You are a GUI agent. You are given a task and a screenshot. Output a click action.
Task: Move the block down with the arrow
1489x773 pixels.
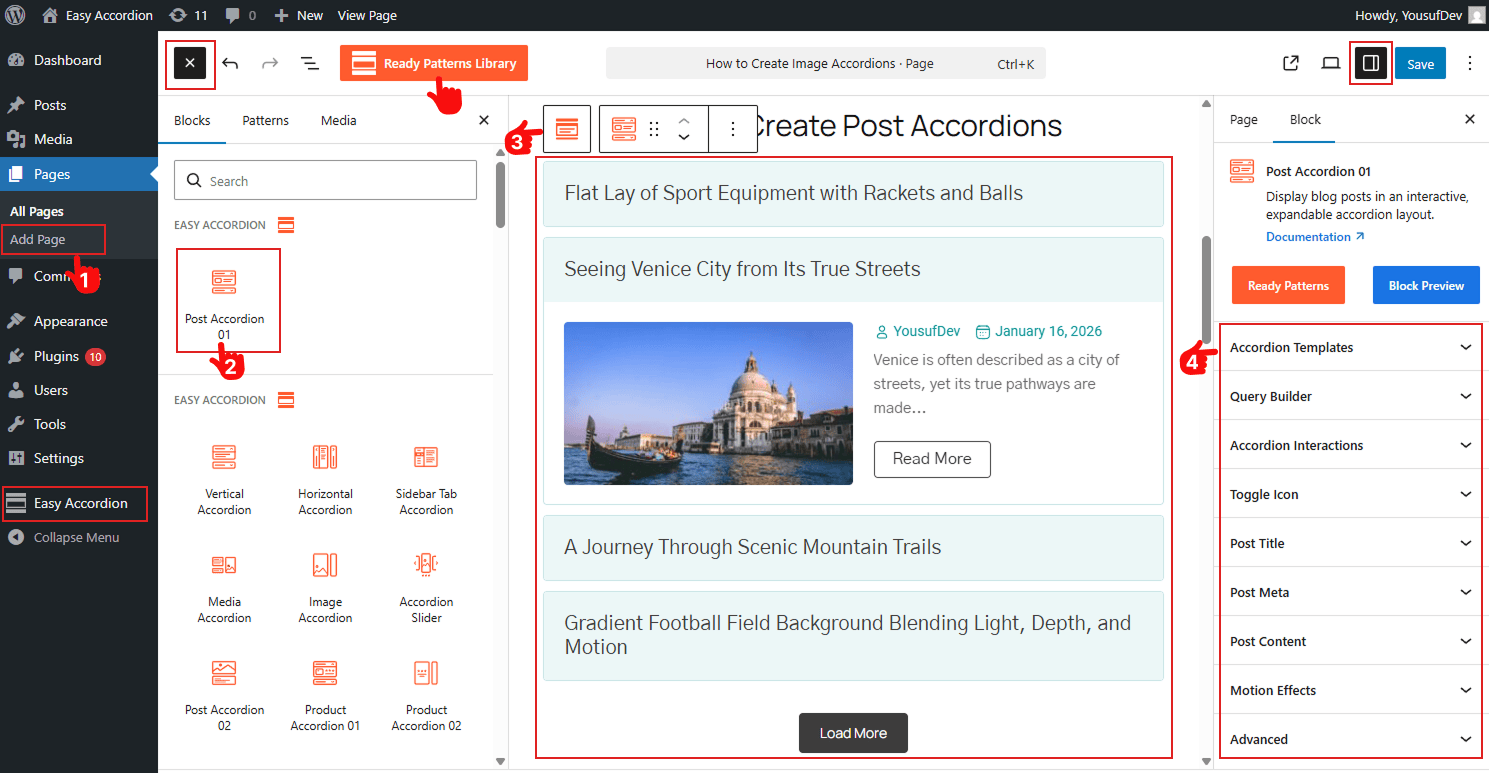(x=684, y=137)
